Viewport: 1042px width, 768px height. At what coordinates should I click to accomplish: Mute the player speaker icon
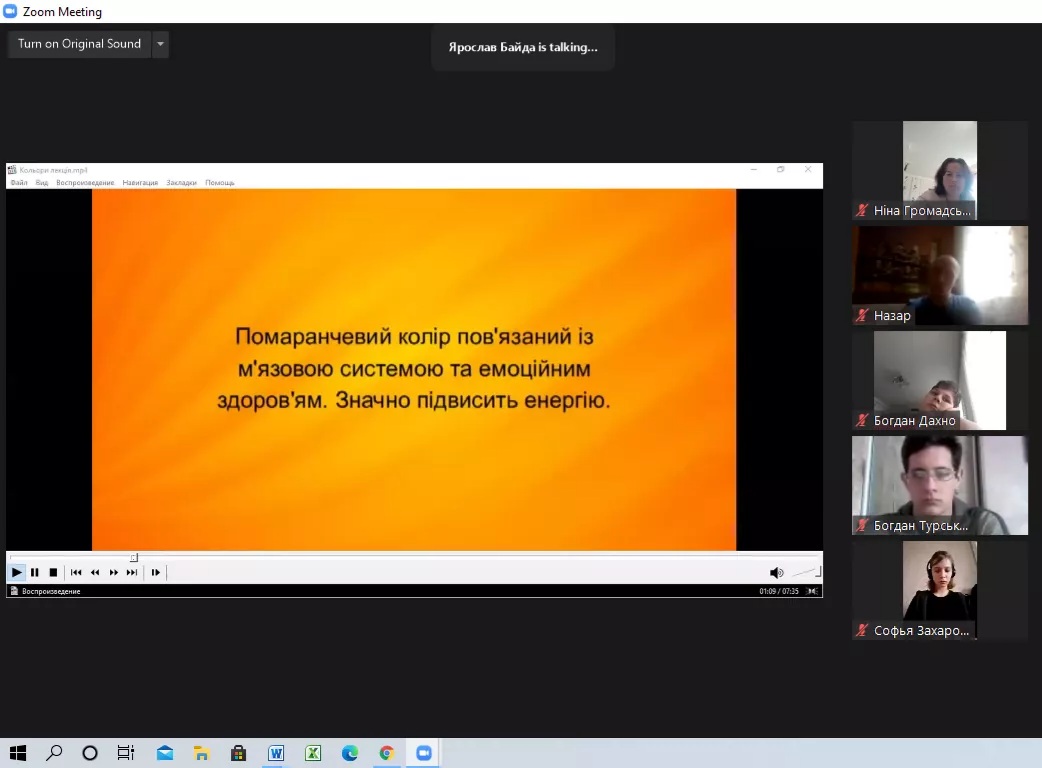tap(776, 572)
